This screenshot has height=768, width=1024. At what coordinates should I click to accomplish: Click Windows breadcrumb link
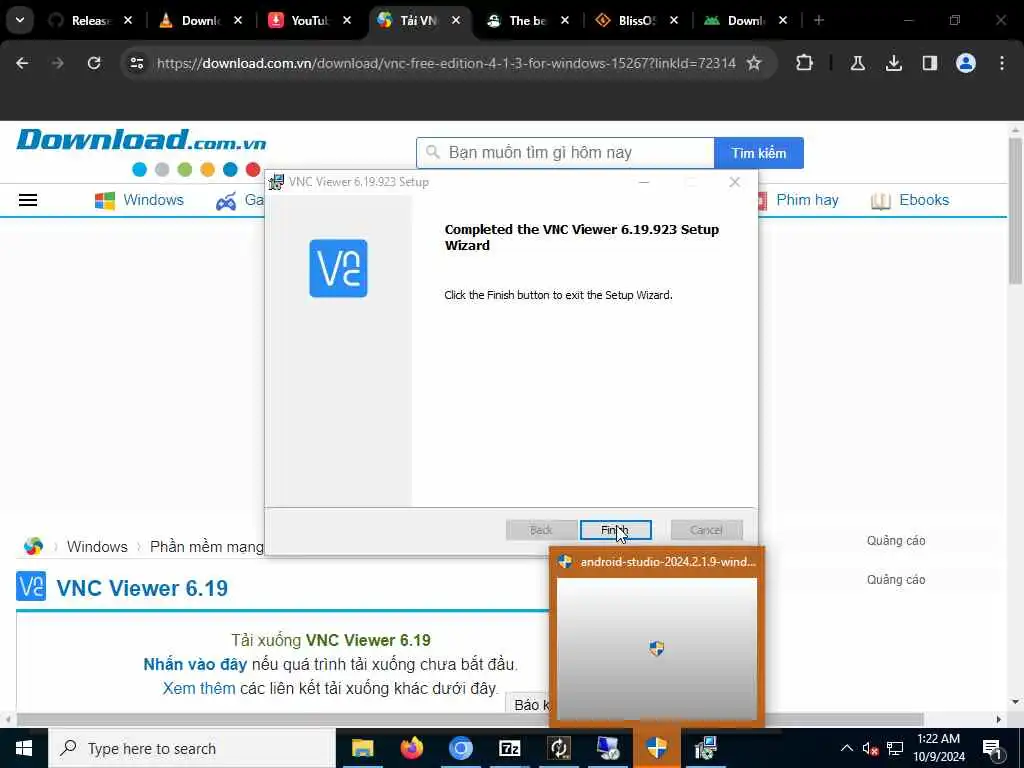(97, 547)
